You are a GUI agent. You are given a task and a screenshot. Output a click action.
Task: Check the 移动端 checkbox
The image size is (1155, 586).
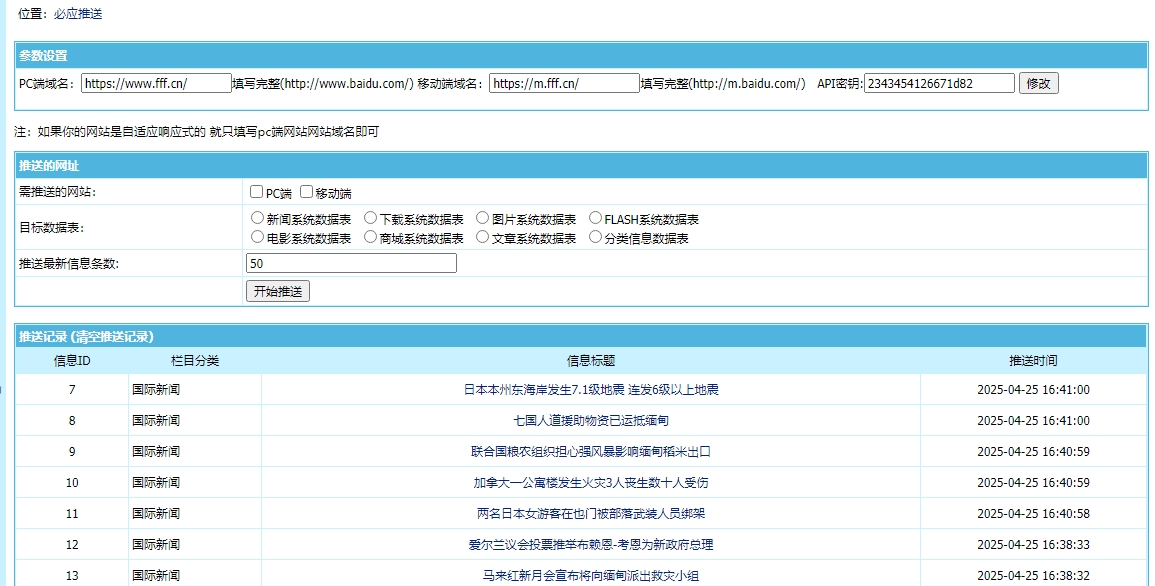point(307,192)
